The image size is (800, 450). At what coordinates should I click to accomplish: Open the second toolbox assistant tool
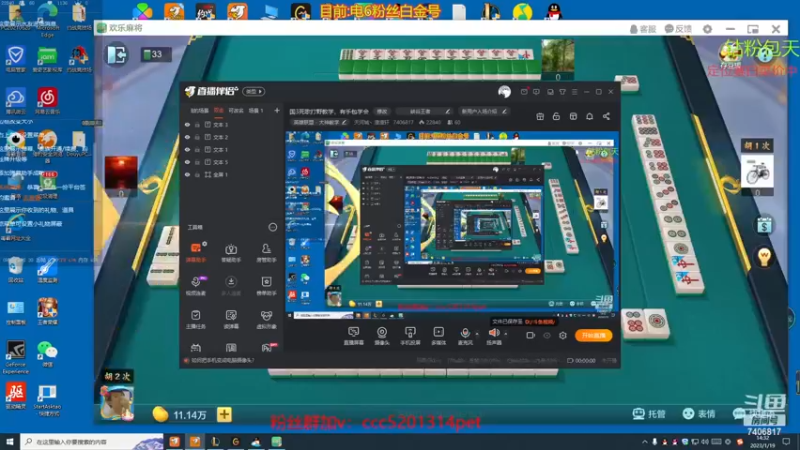[x=231, y=252]
